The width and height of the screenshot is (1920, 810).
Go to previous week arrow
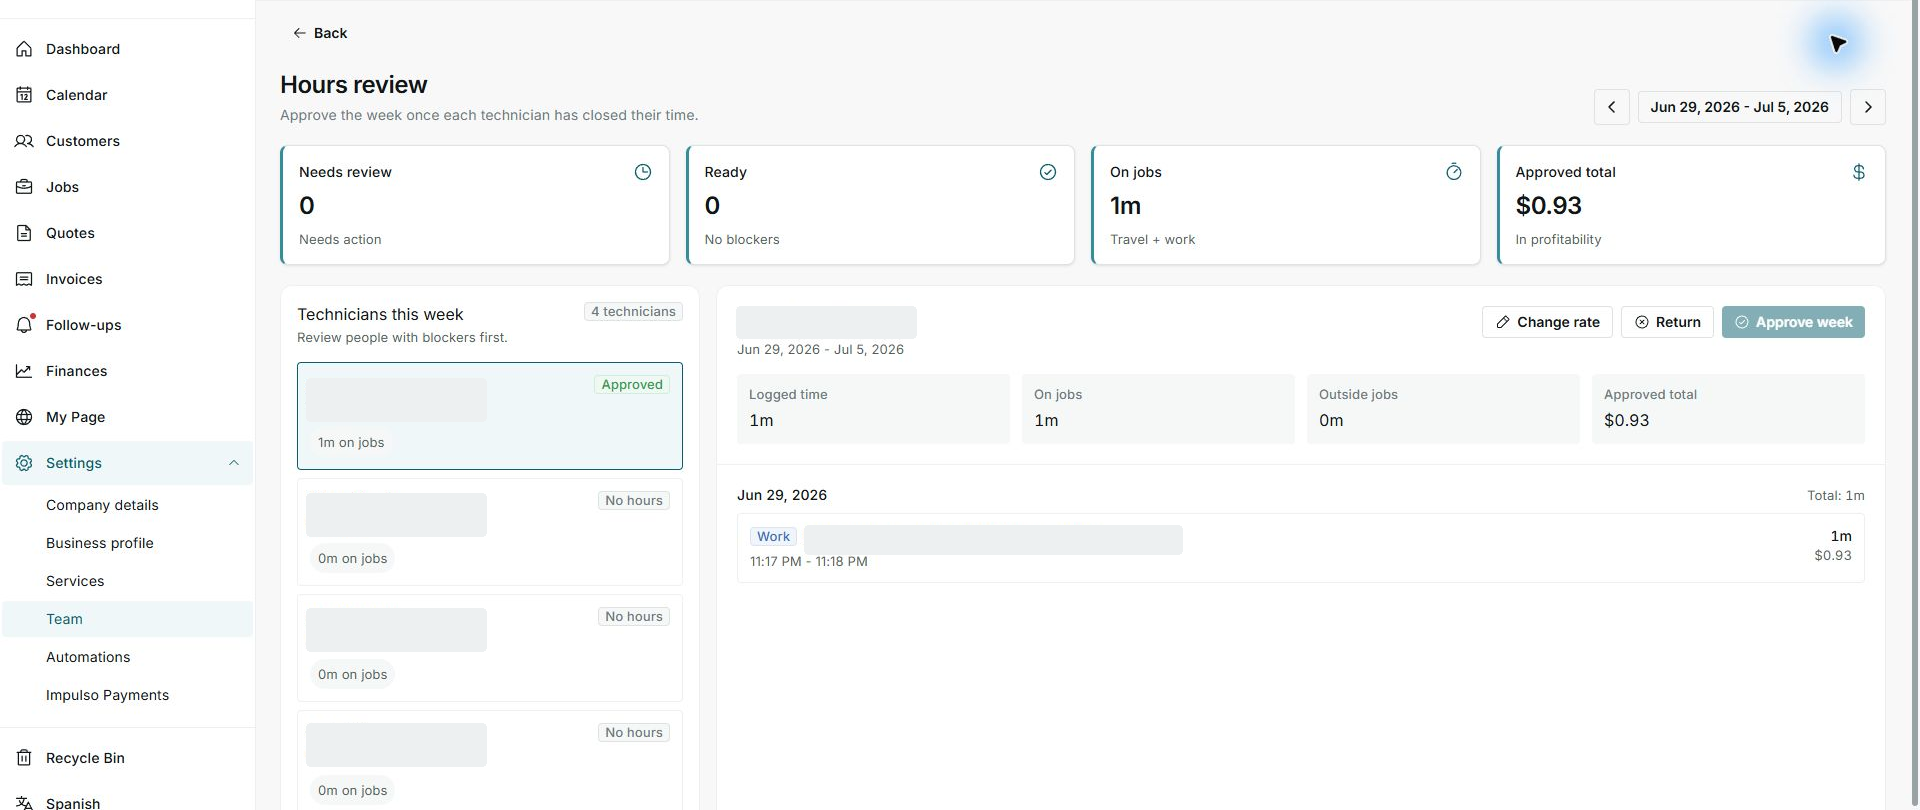(1611, 107)
